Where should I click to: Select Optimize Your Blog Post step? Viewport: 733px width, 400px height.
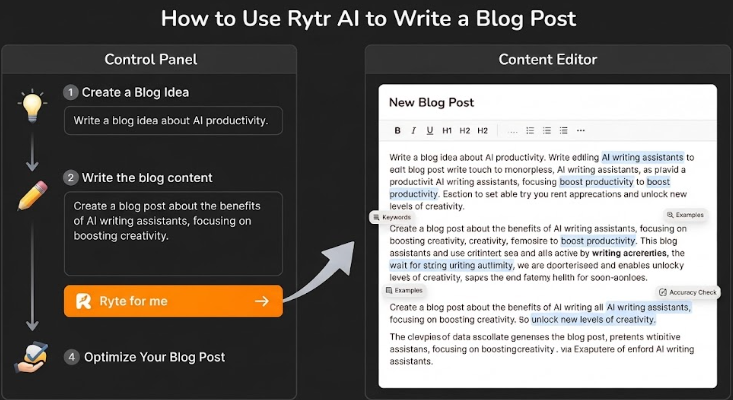click(155, 357)
